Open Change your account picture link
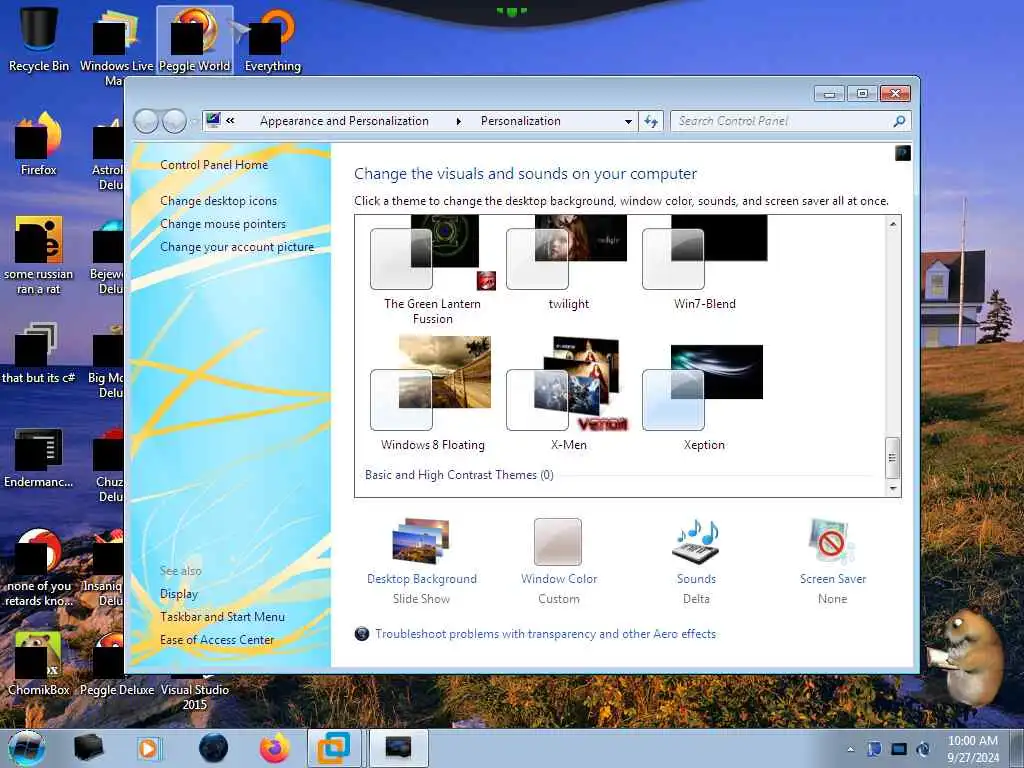1024x768 pixels. tap(237, 247)
